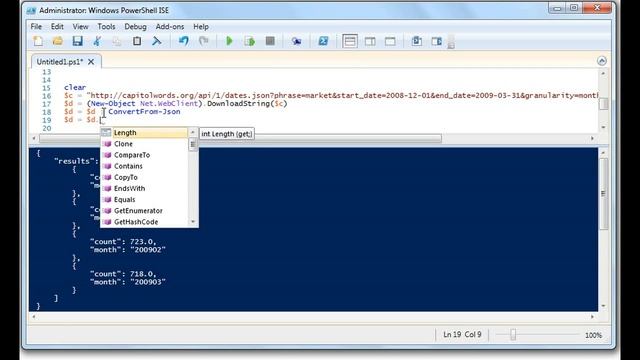The height and width of the screenshot is (360, 640).
Task: Open the Edit menu
Action: (57, 27)
